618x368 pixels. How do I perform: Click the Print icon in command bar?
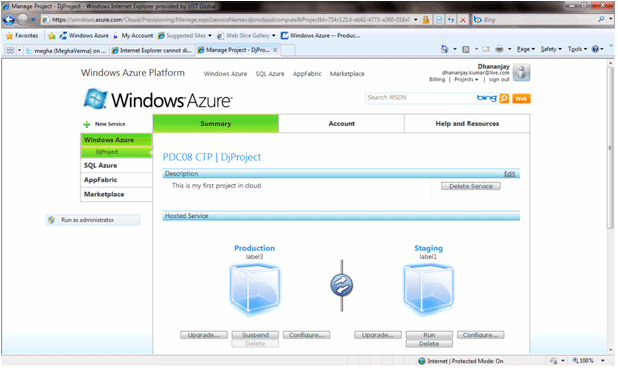coord(499,49)
